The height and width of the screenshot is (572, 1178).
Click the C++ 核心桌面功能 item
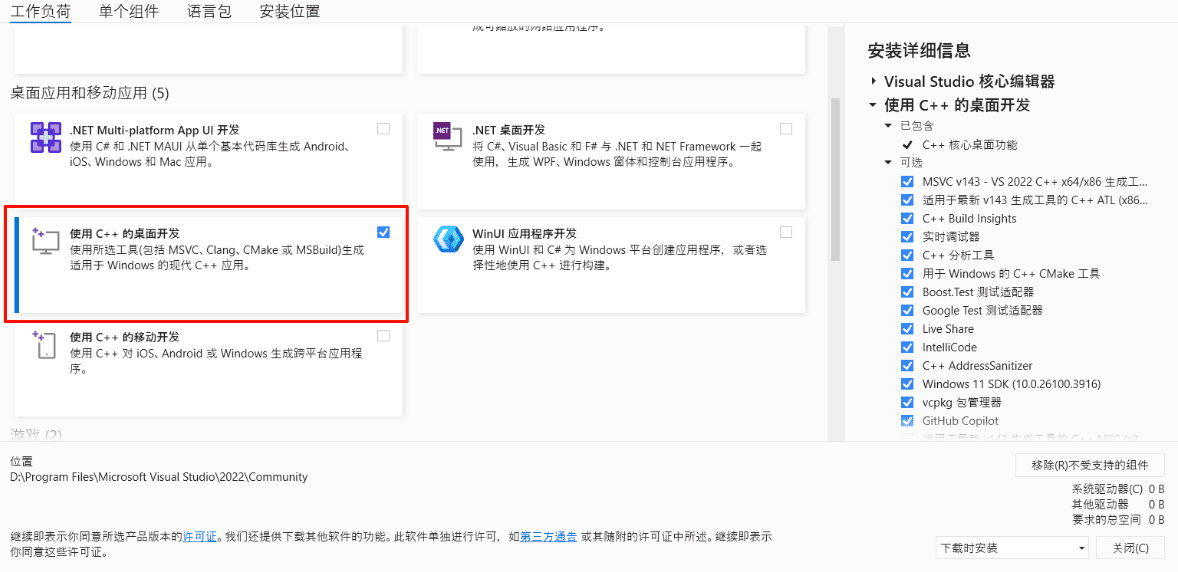click(970, 144)
